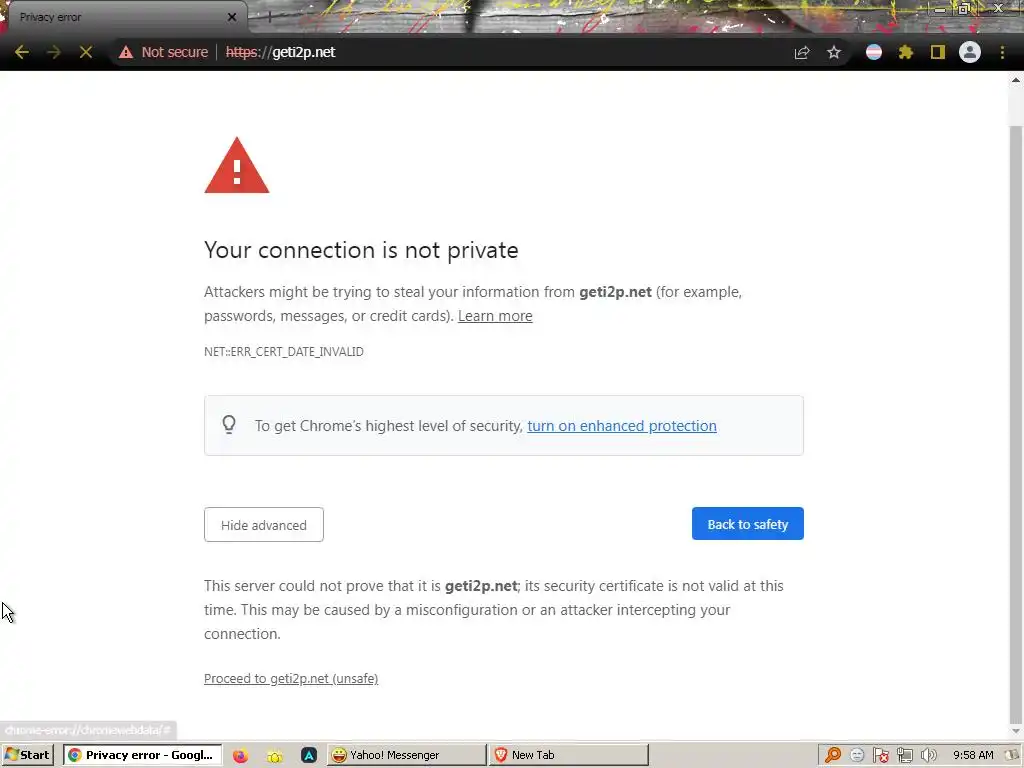Image resolution: width=1024 pixels, height=768 pixels.
Task: Share this page via share icon
Action: pos(802,52)
